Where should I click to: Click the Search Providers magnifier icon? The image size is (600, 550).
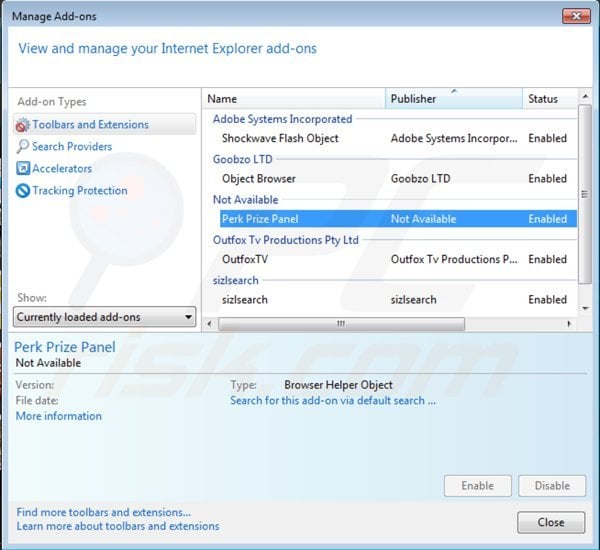click(x=23, y=146)
